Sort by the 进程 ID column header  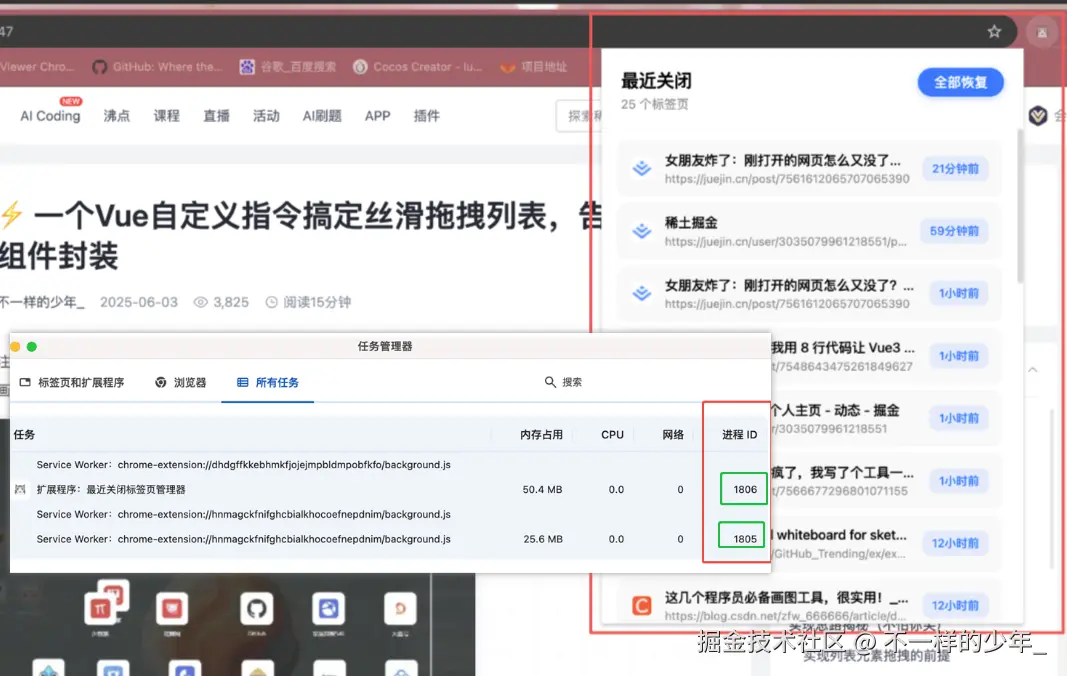coord(739,435)
